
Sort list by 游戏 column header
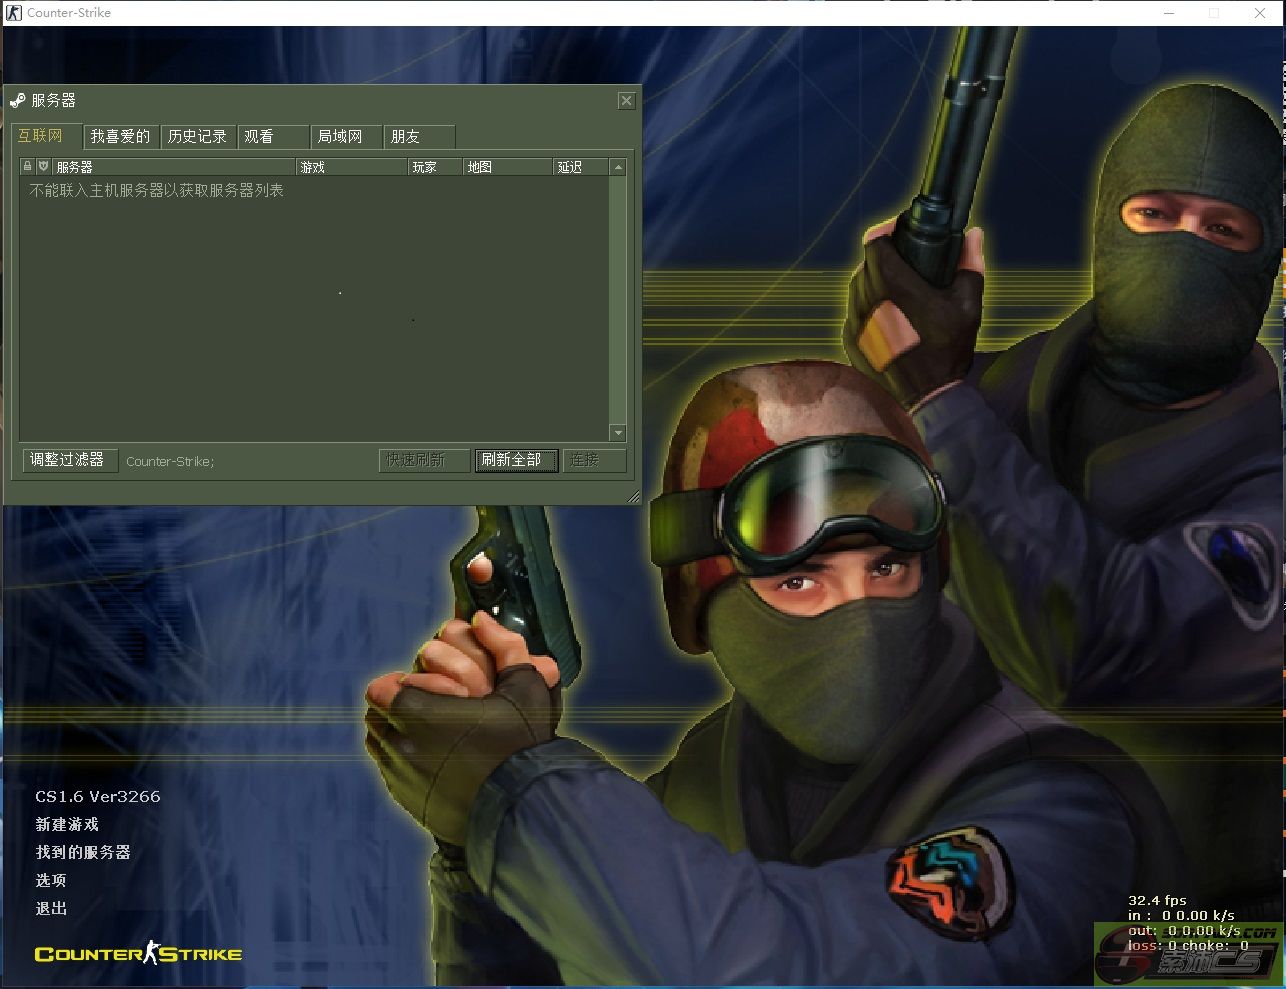tap(353, 167)
